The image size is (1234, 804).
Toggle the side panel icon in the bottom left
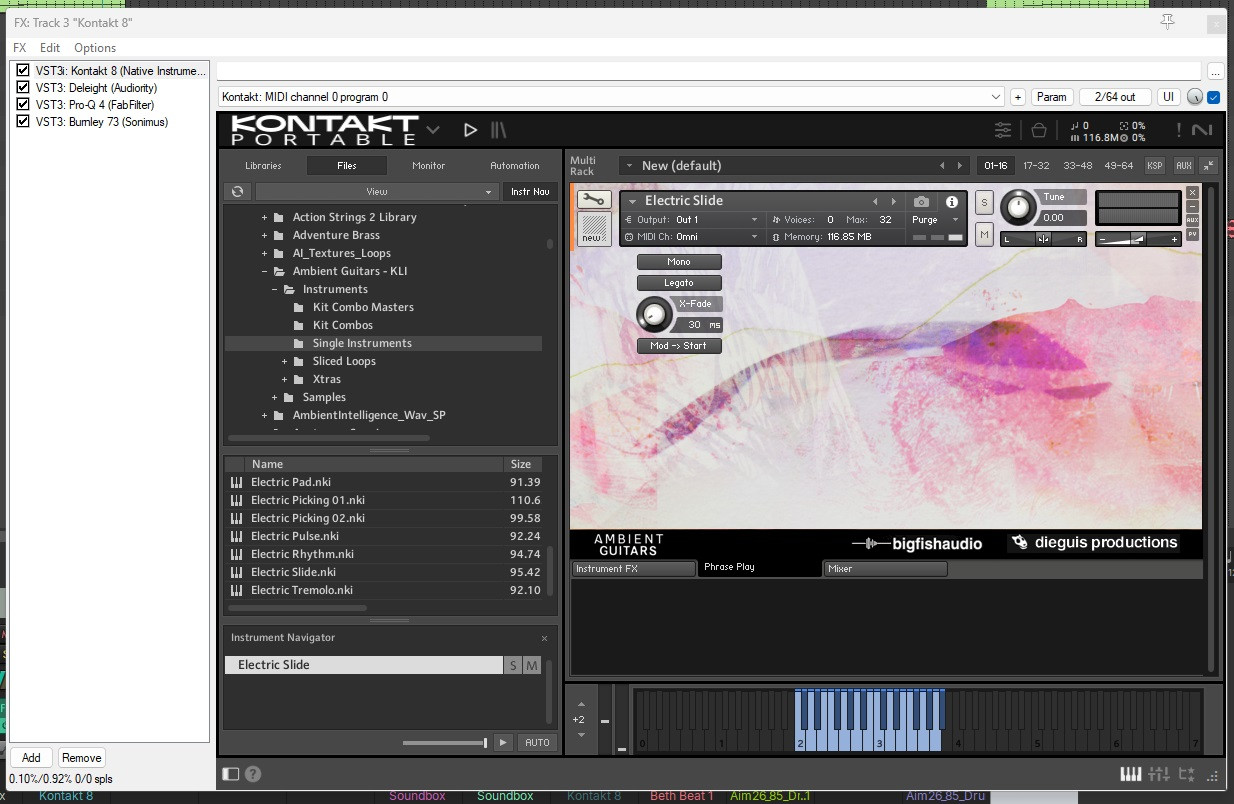click(231, 774)
